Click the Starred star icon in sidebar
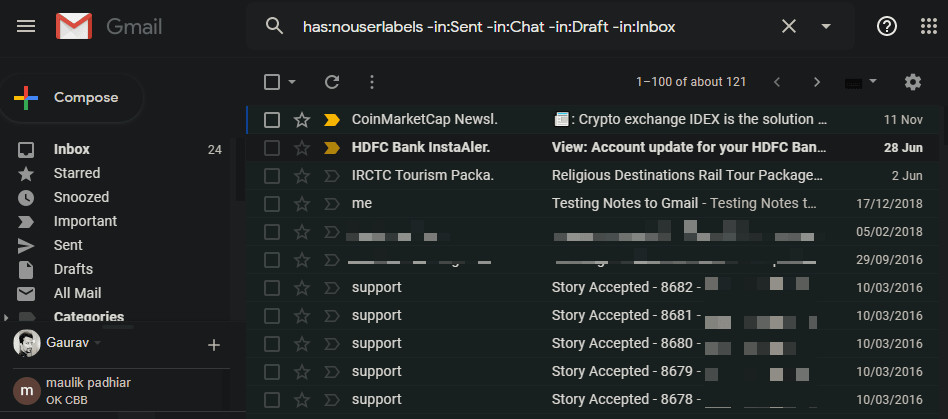 click(26, 174)
